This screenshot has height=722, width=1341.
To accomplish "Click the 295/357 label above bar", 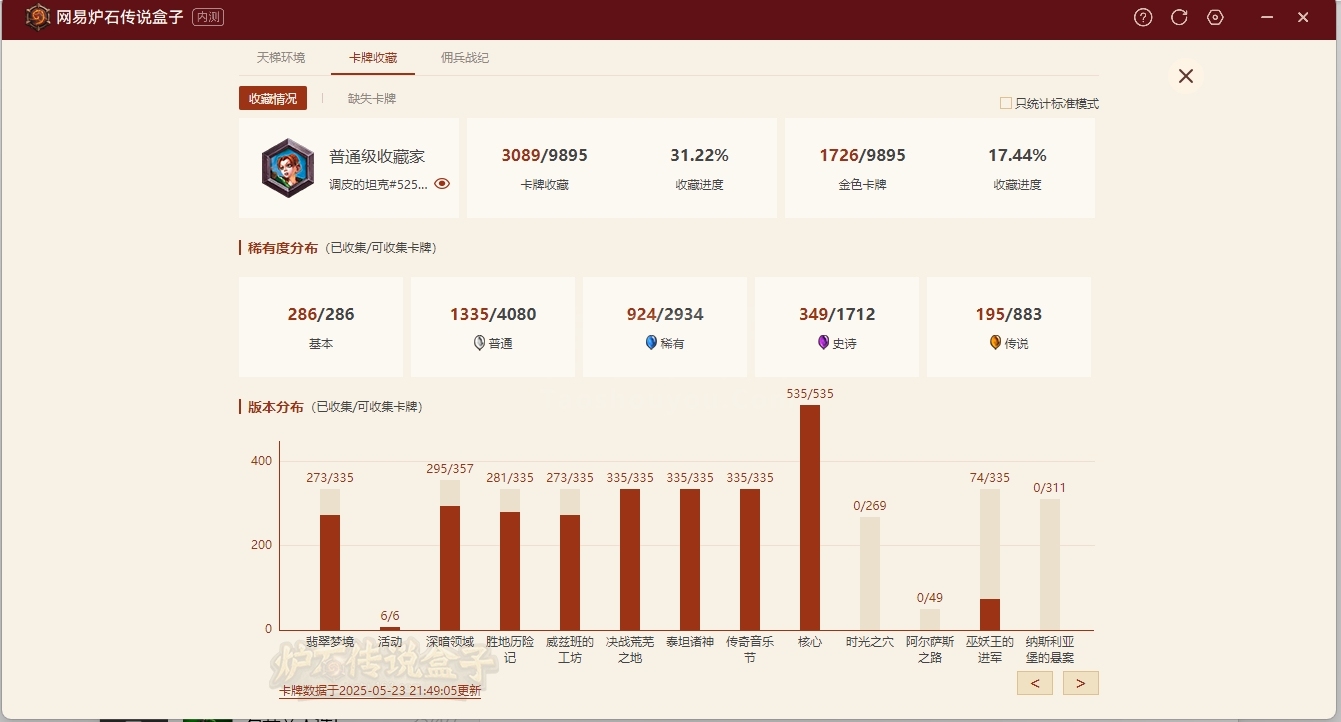I will point(450,469).
